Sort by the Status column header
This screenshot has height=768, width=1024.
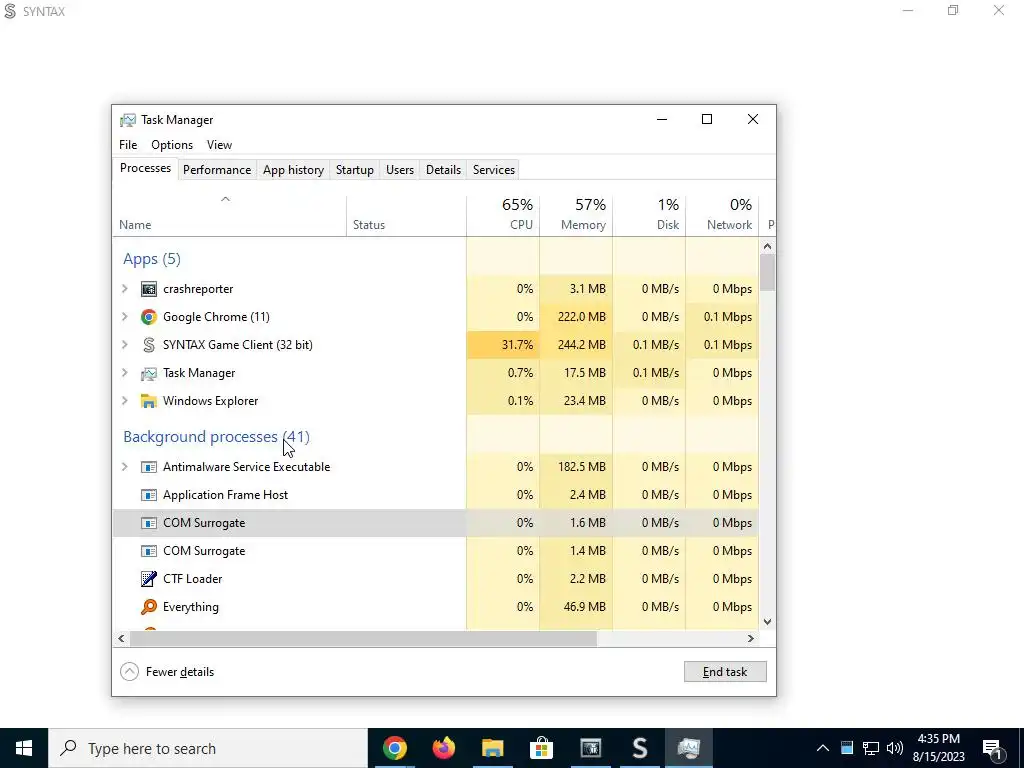pos(406,216)
